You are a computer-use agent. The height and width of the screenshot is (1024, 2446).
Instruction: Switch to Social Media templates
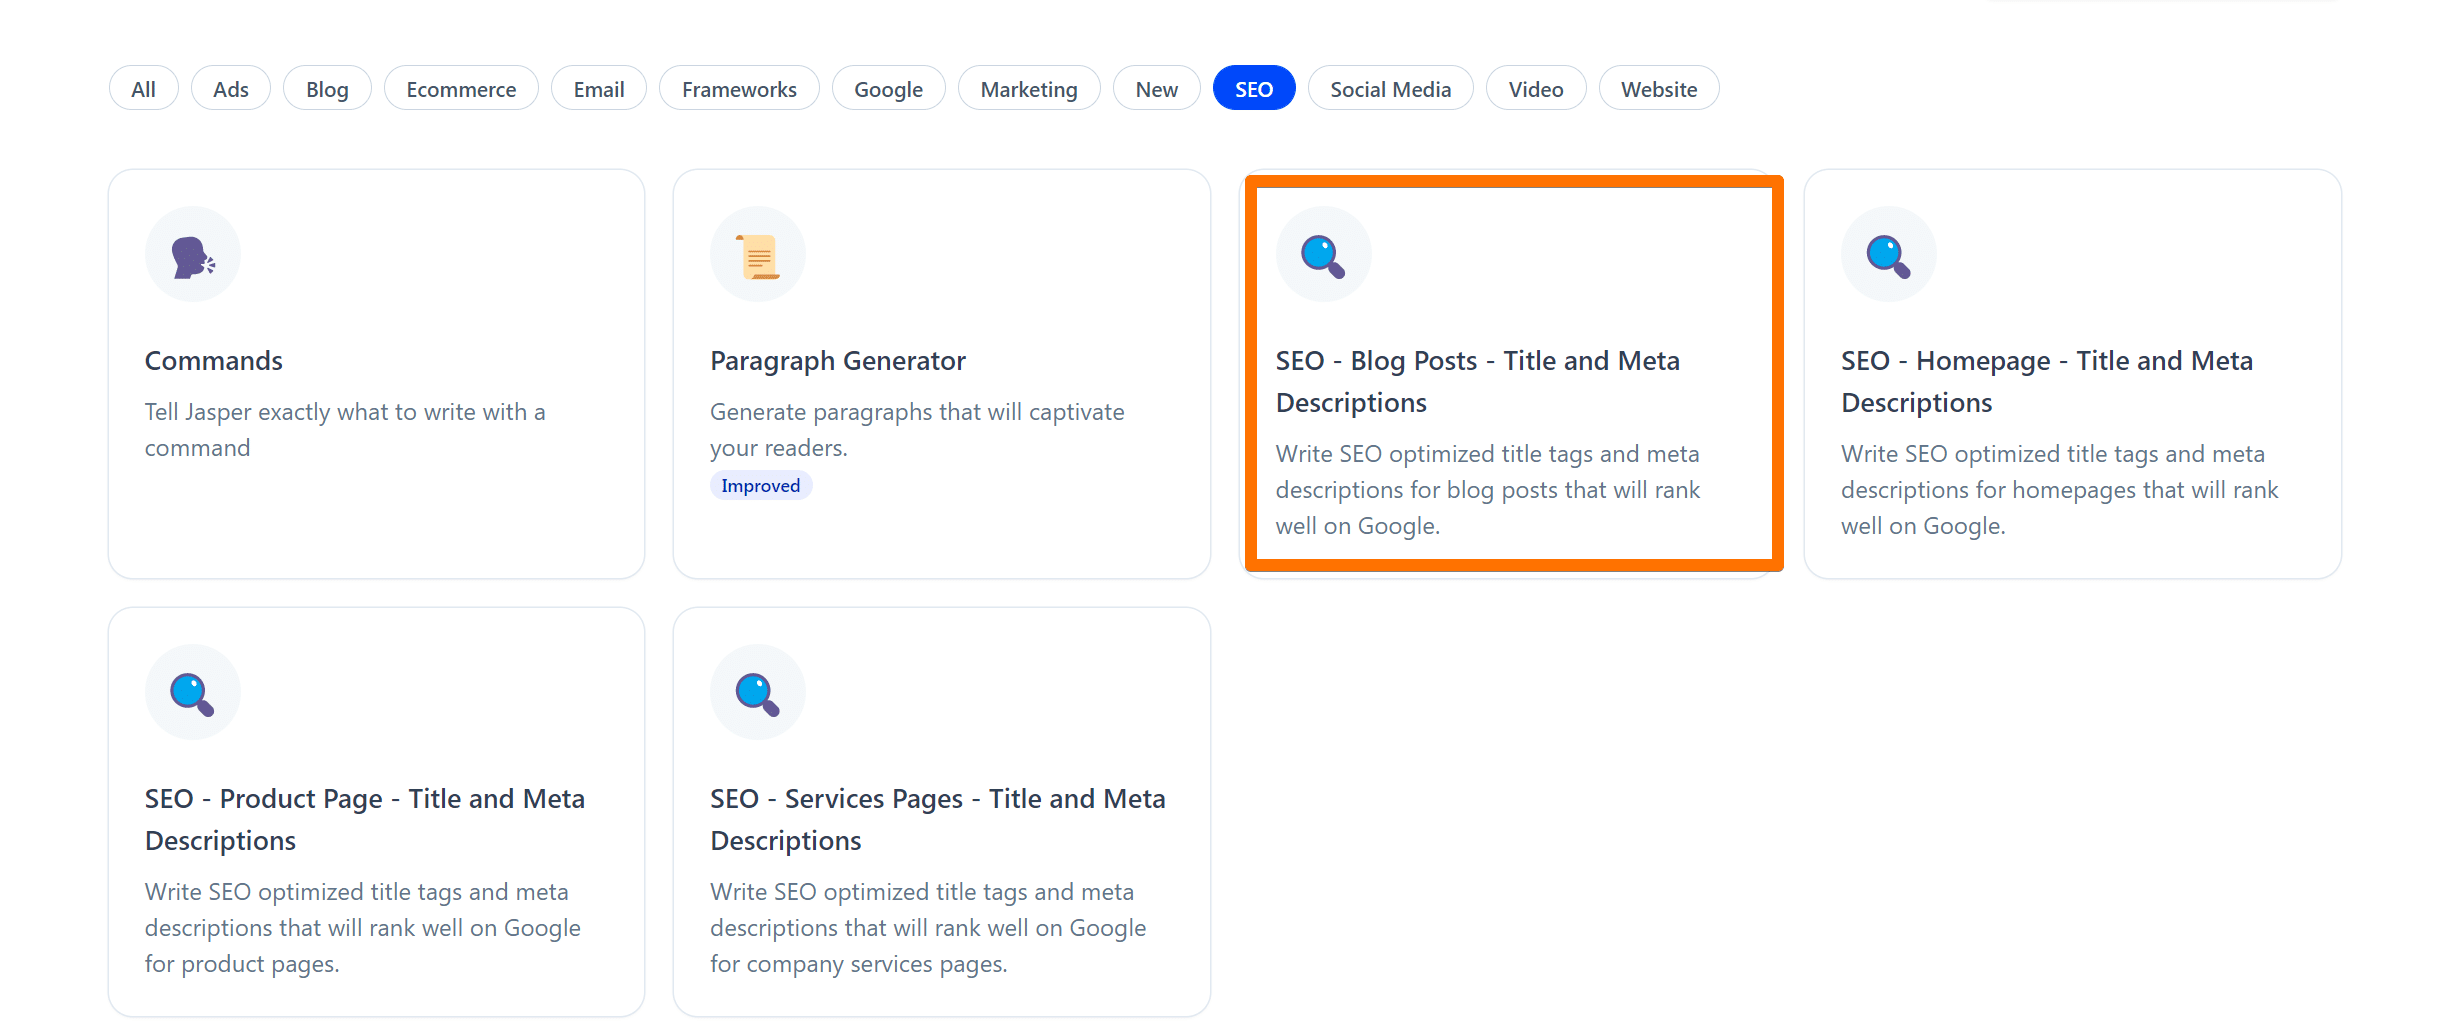click(1391, 89)
